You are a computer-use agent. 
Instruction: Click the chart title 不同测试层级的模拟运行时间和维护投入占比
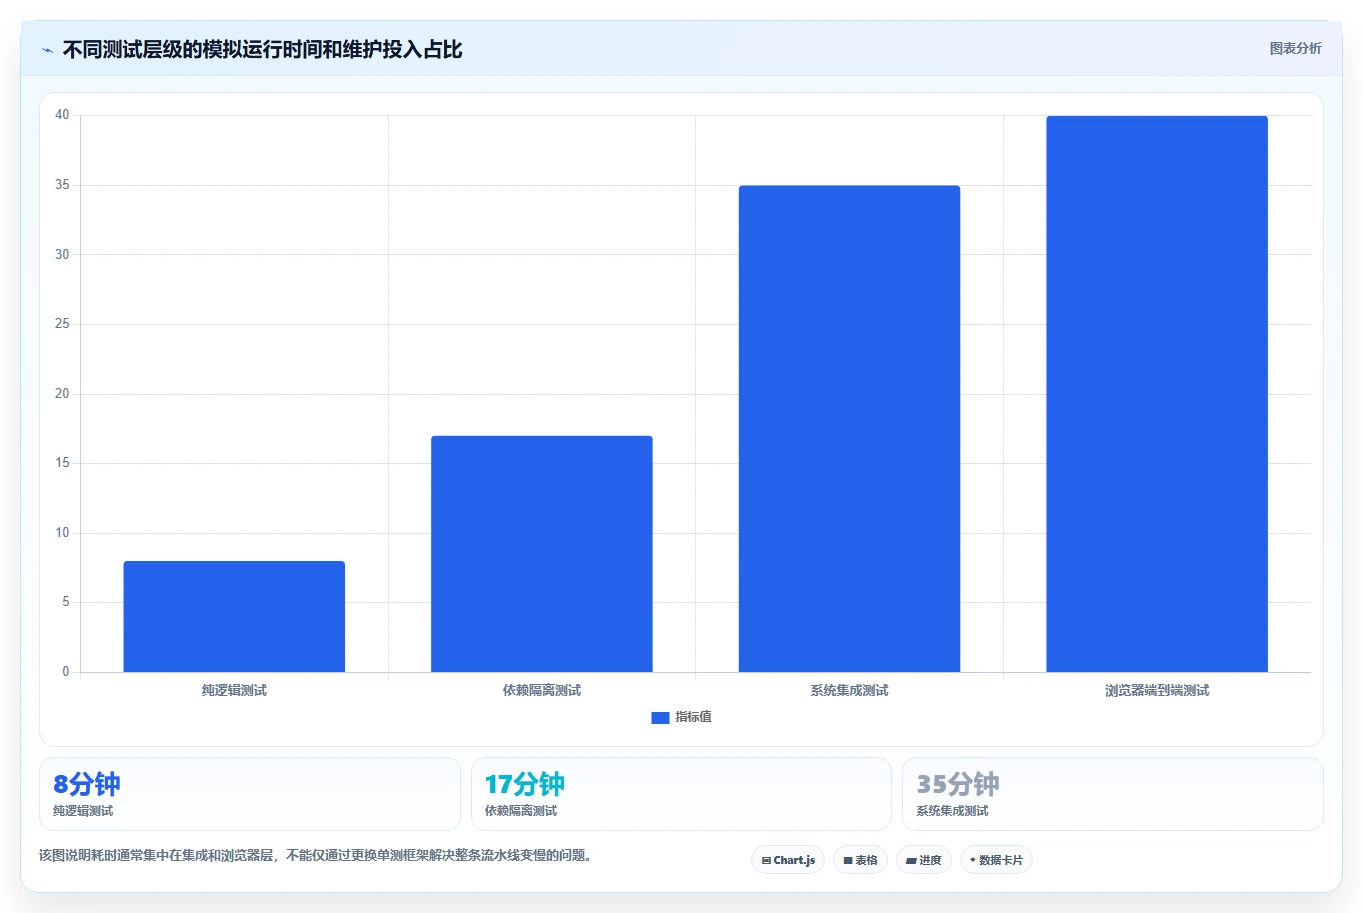[x=262, y=50]
